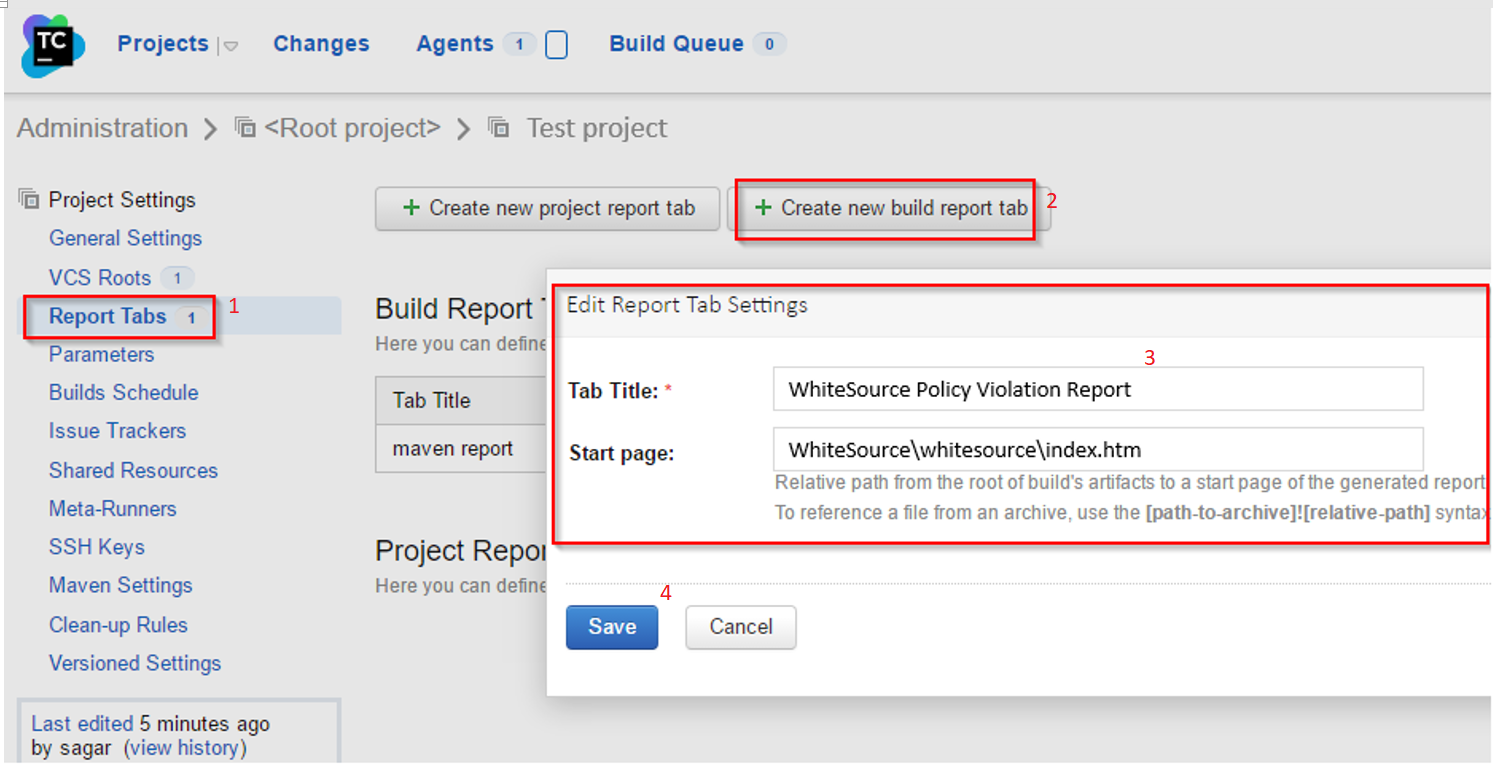Click the TeamCity logo icon

[x=52, y=45]
